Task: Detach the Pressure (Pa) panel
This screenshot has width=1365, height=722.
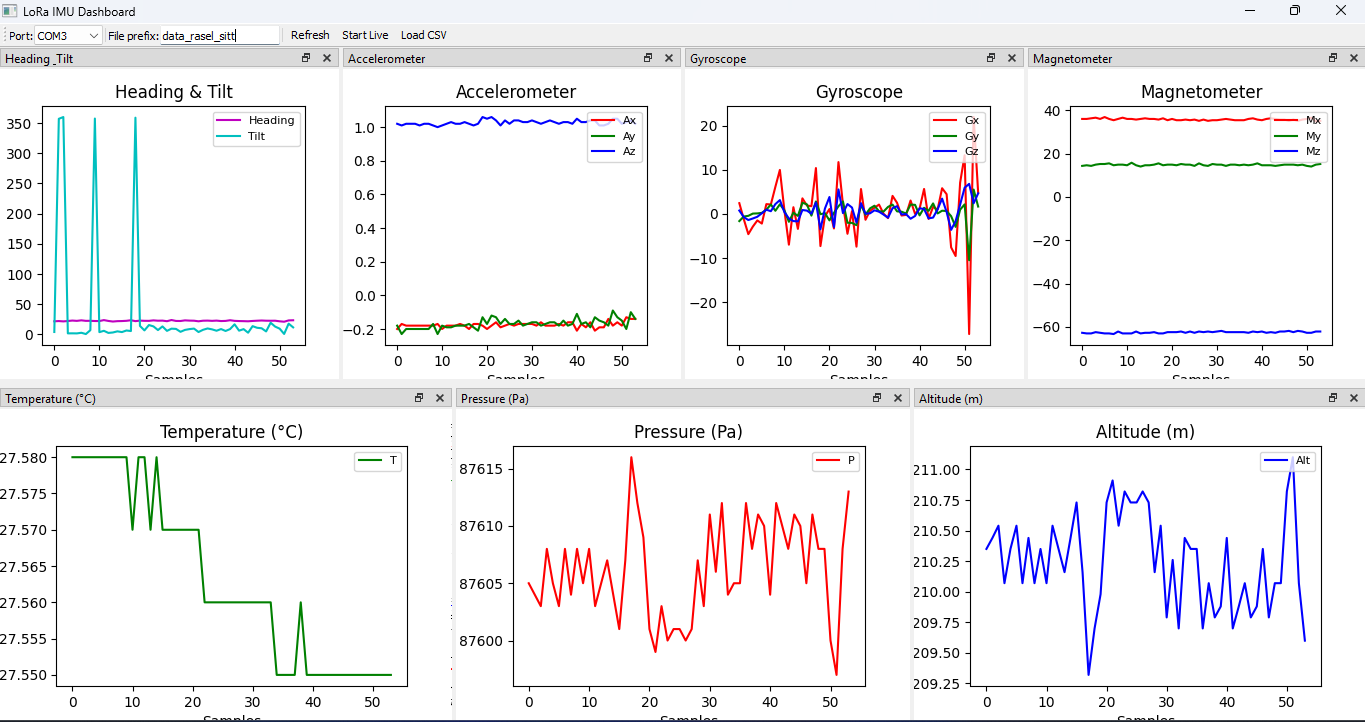Action: (x=876, y=398)
